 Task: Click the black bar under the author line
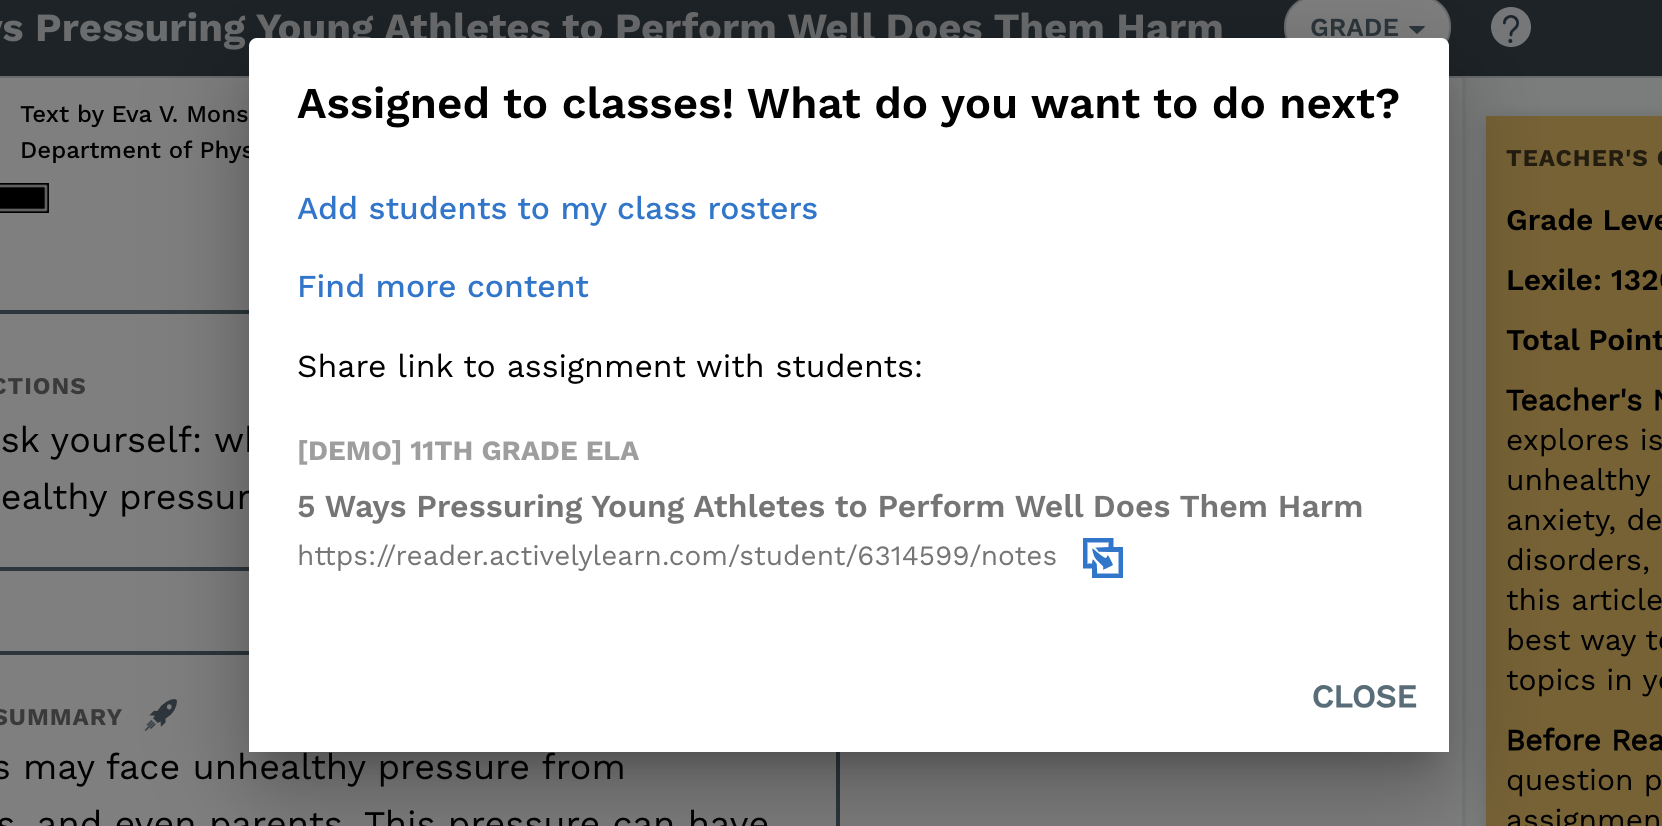tap(24, 198)
